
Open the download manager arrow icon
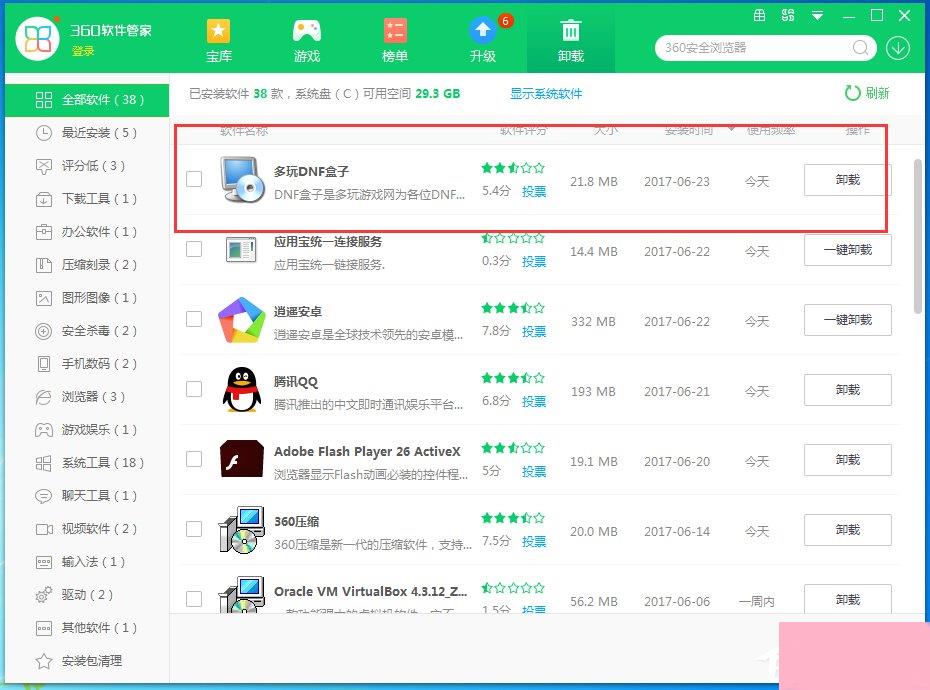[898, 48]
